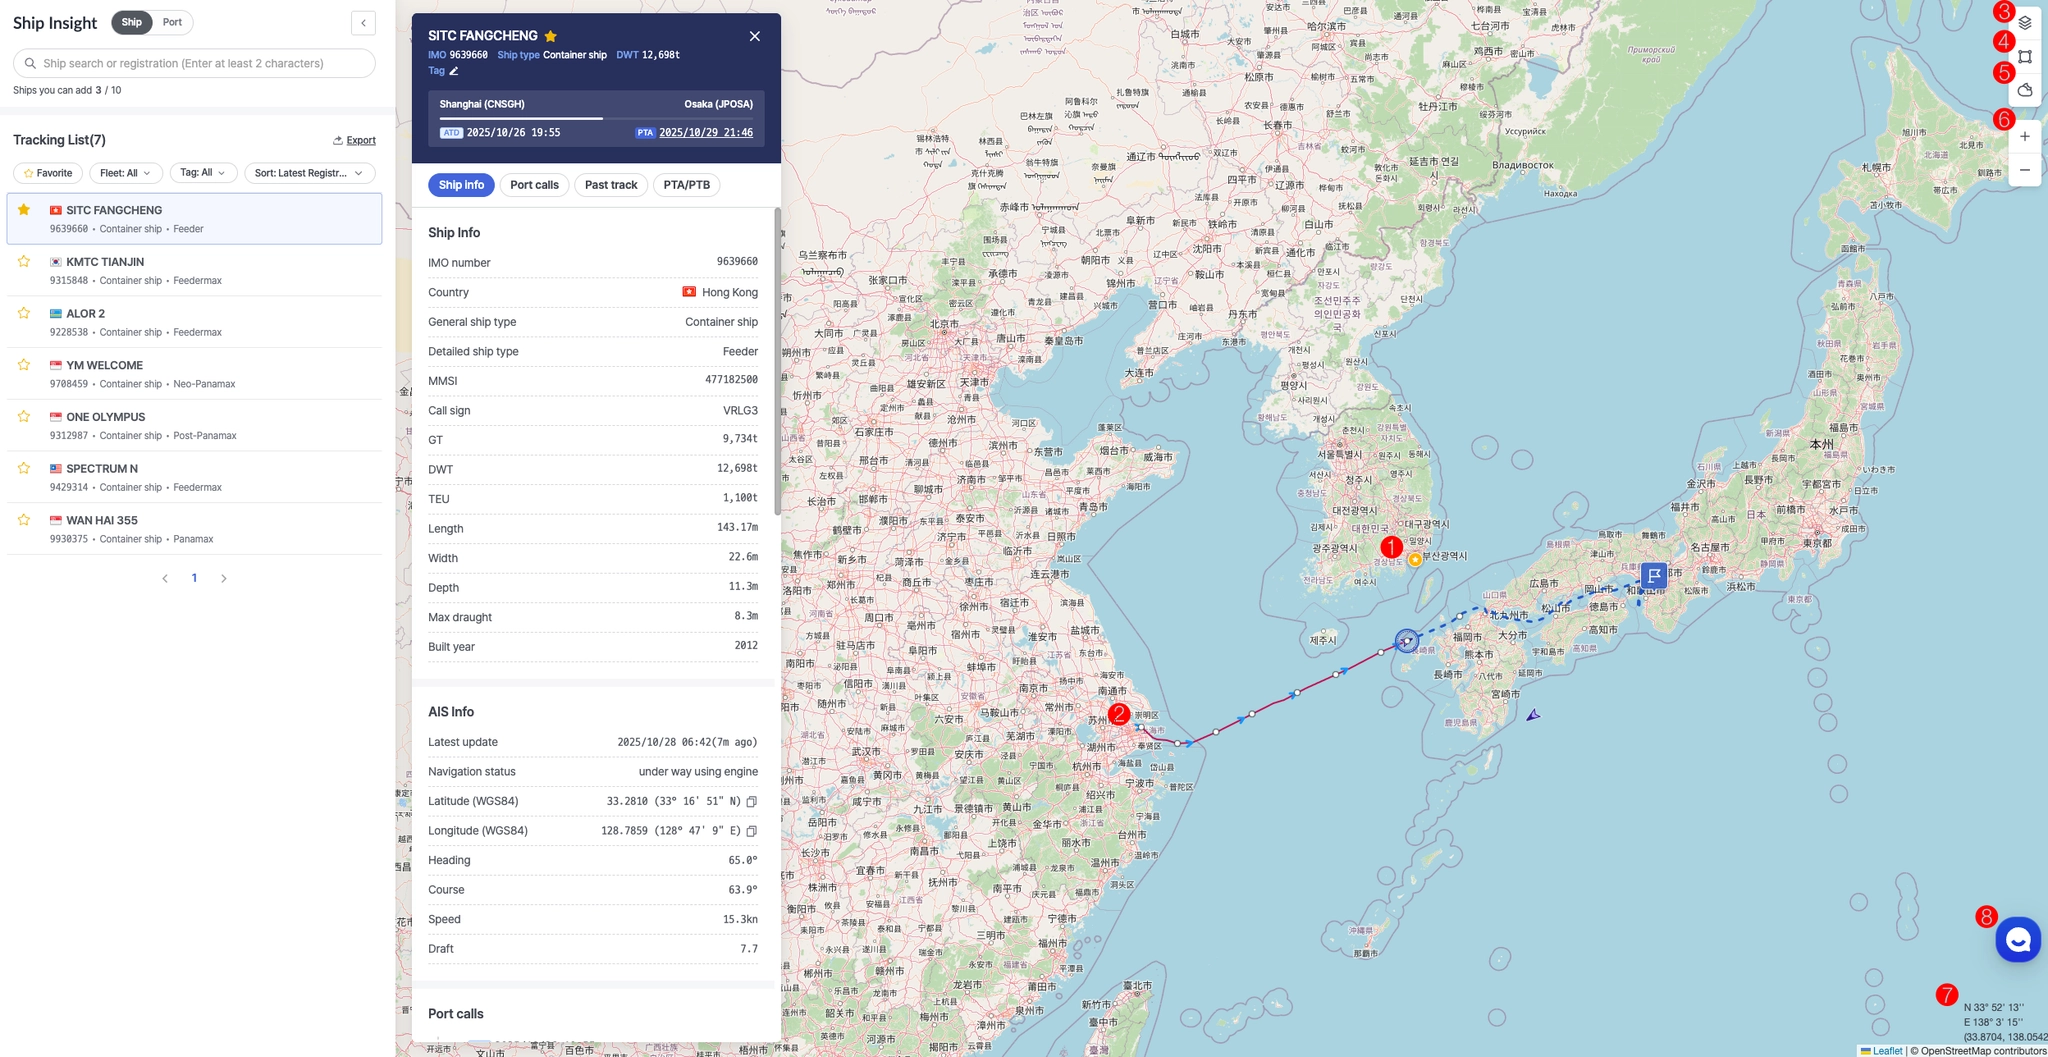Copy the latitude value

point(752,801)
